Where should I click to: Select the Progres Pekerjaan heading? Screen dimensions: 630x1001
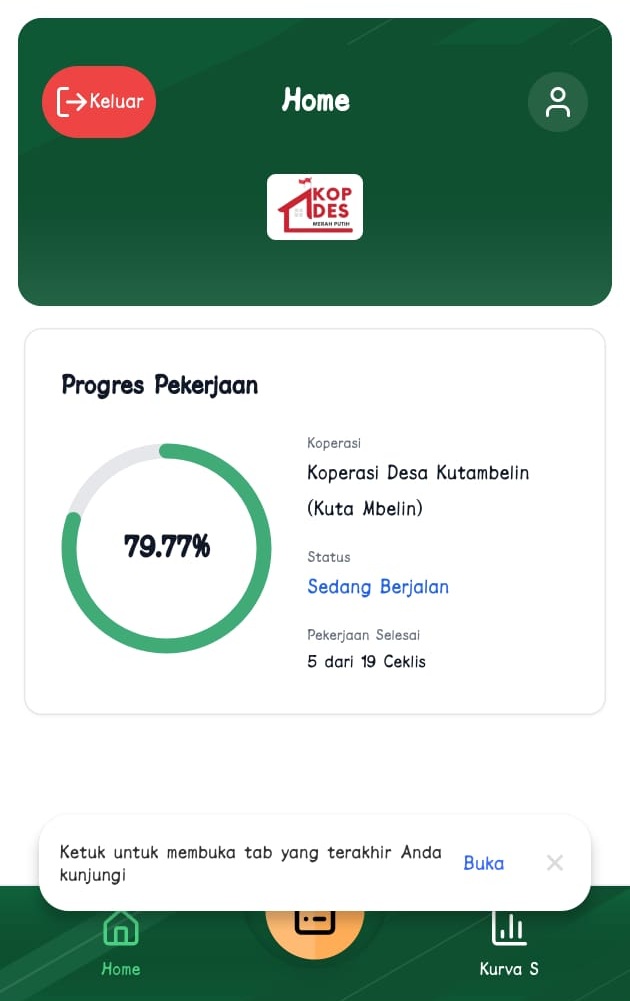160,385
